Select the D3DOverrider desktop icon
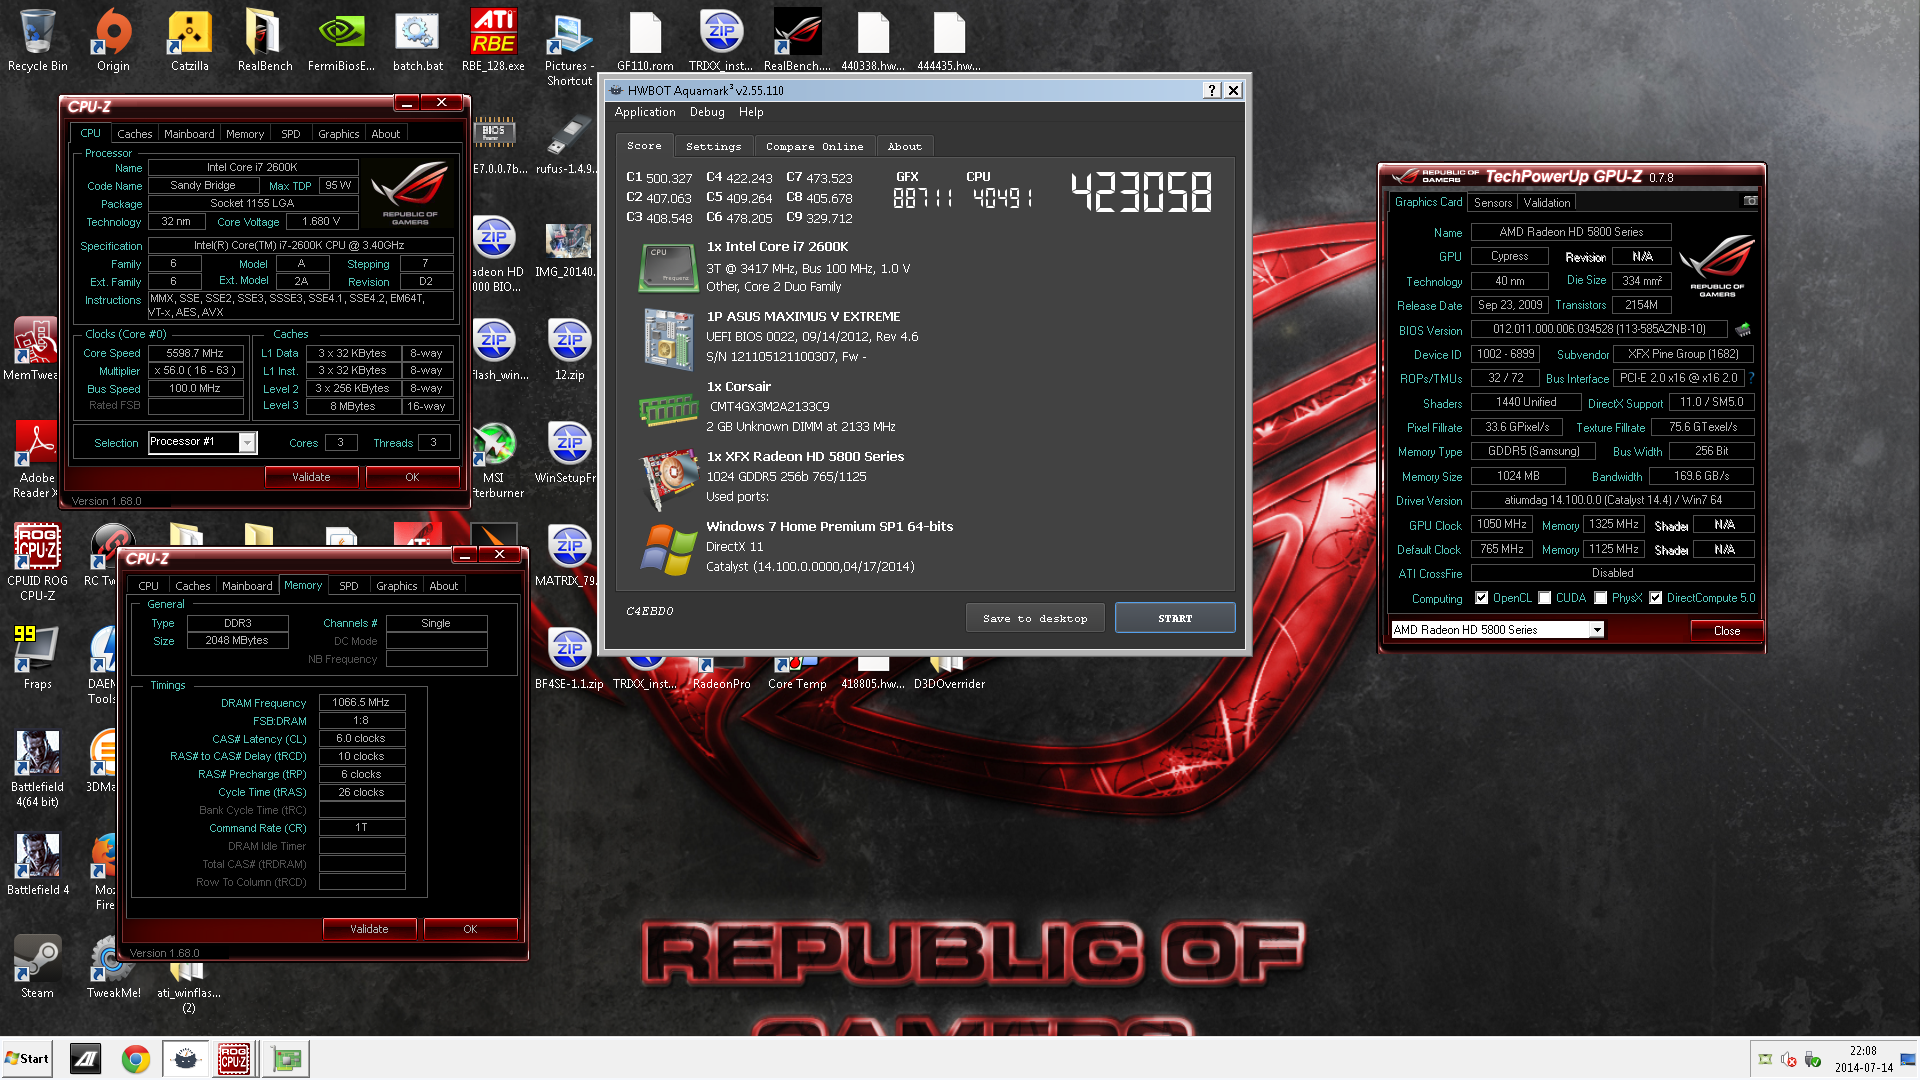The height and width of the screenshot is (1080, 1920). [x=949, y=676]
